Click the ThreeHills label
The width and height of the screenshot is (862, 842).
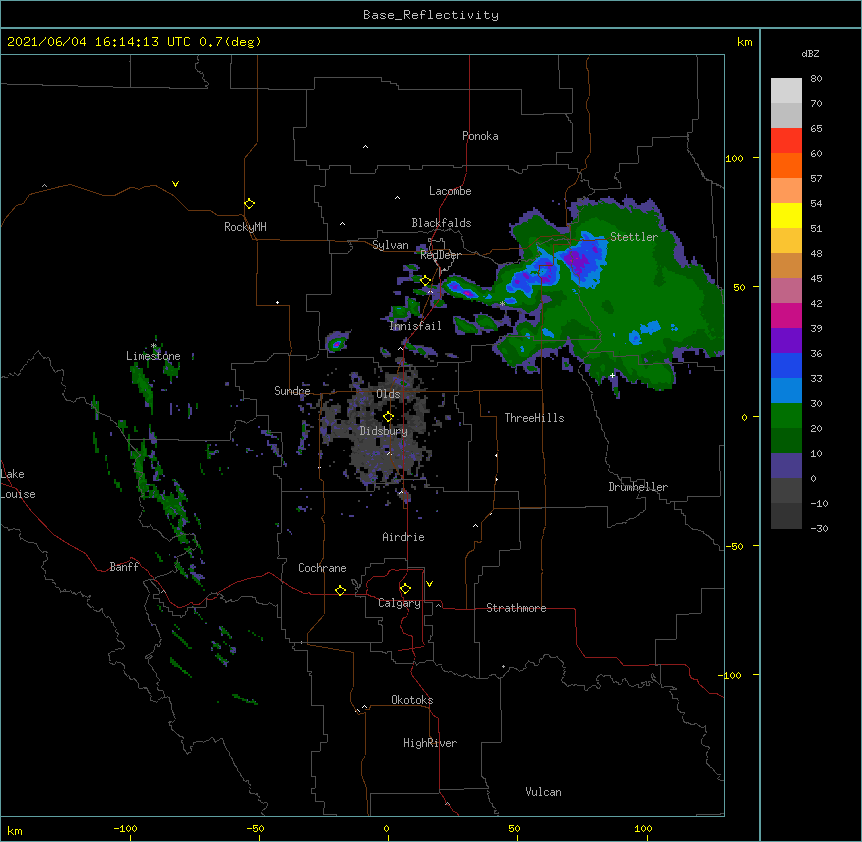coord(534,418)
